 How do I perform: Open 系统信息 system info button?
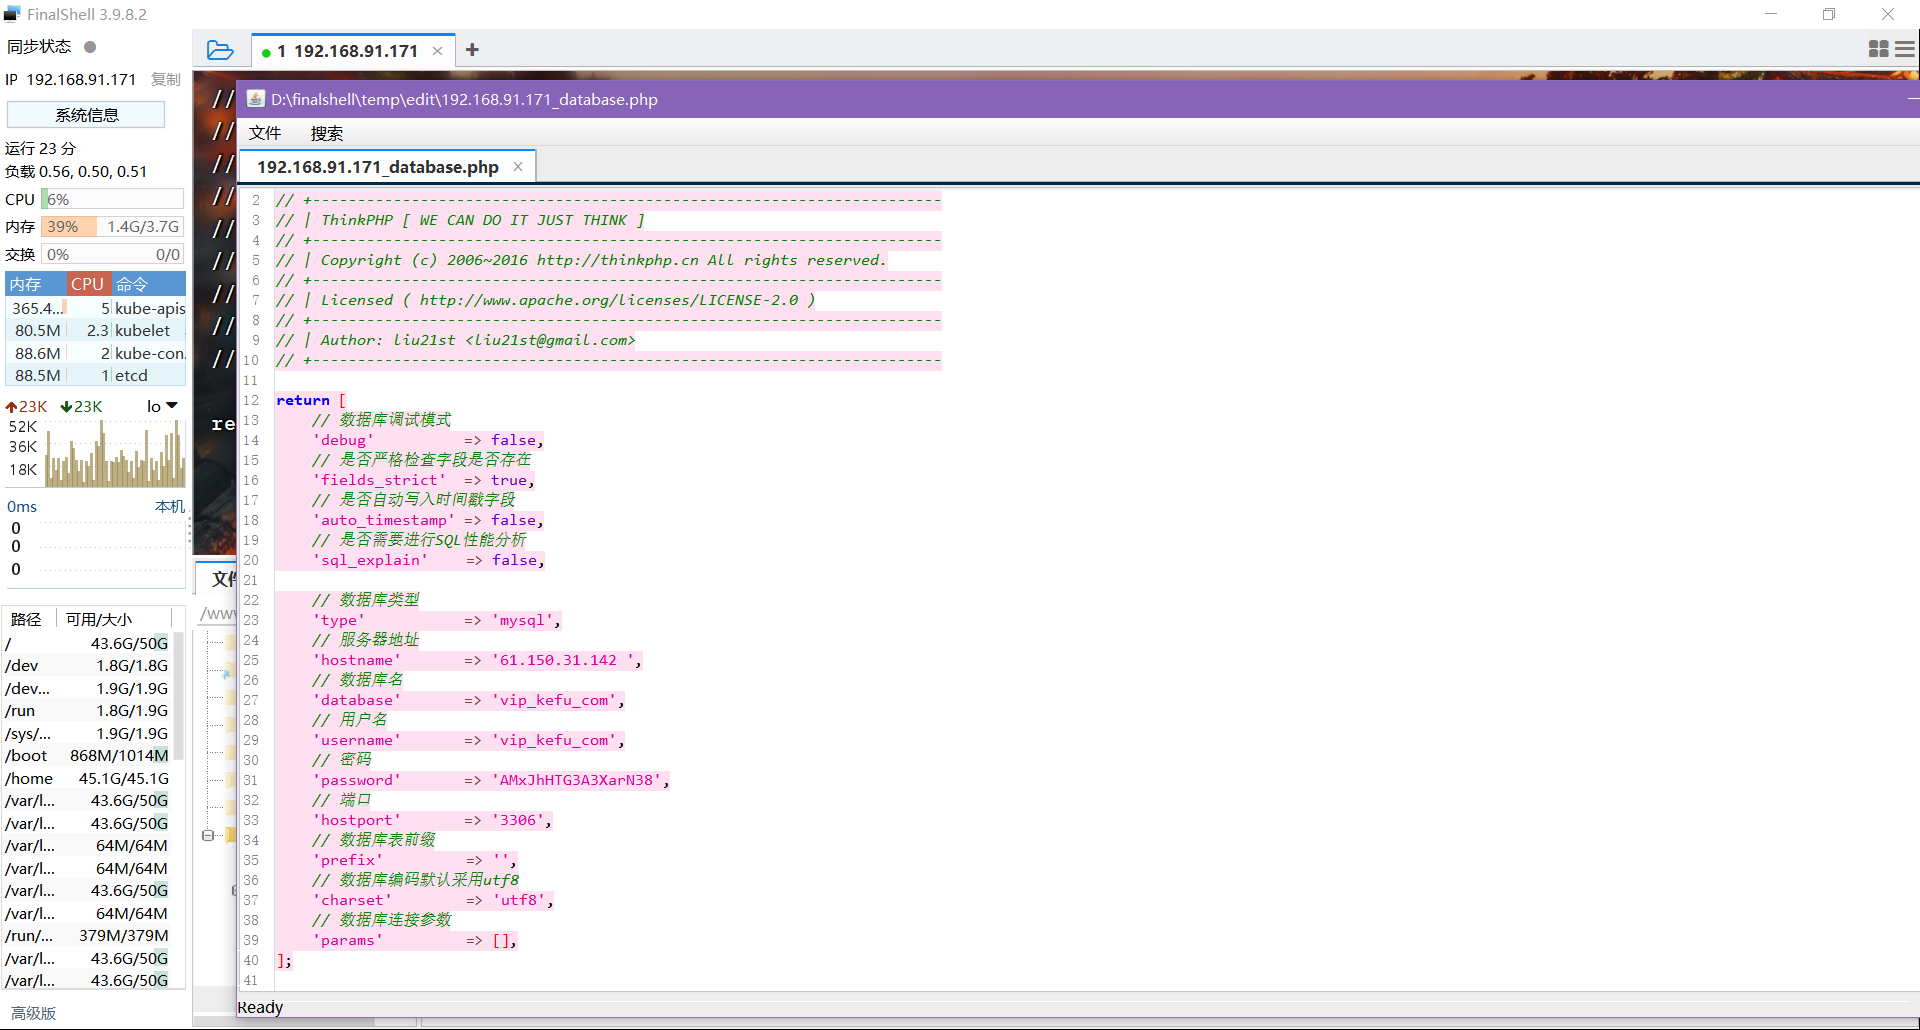tap(86, 115)
